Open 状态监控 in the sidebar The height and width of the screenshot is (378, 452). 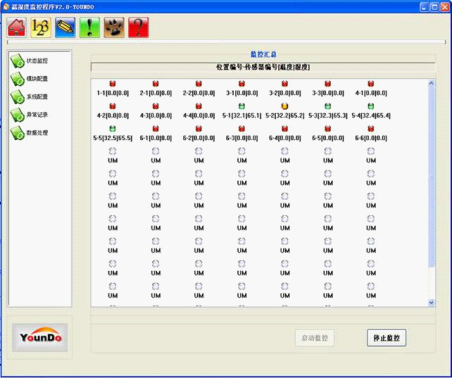click(29, 61)
